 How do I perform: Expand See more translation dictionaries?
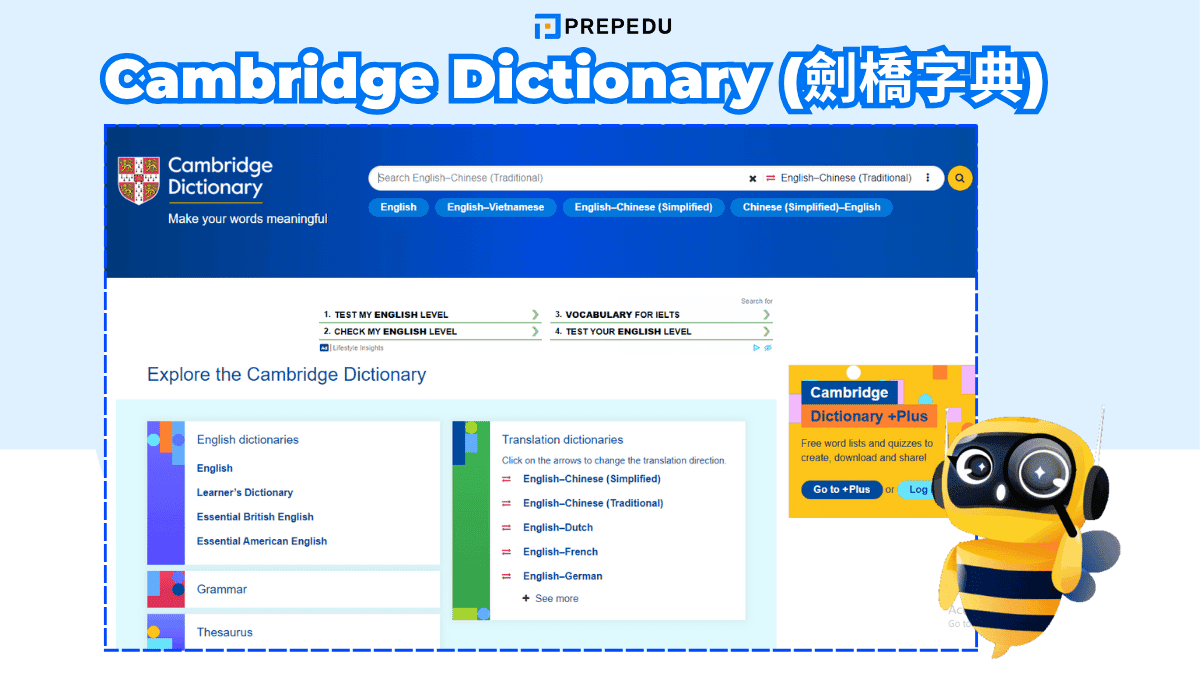click(x=549, y=599)
